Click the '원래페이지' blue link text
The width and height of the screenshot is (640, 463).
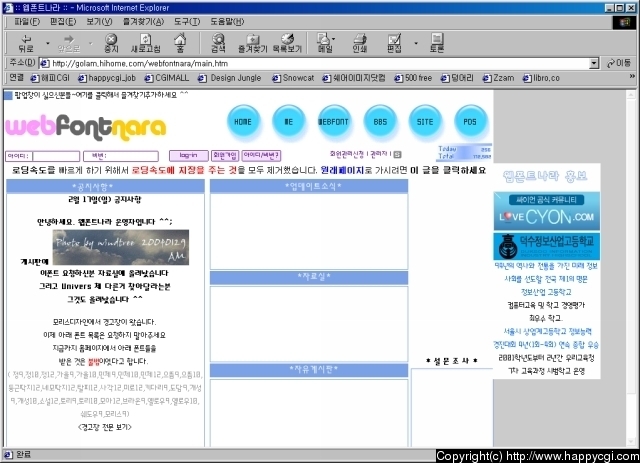click(x=342, y=170)
